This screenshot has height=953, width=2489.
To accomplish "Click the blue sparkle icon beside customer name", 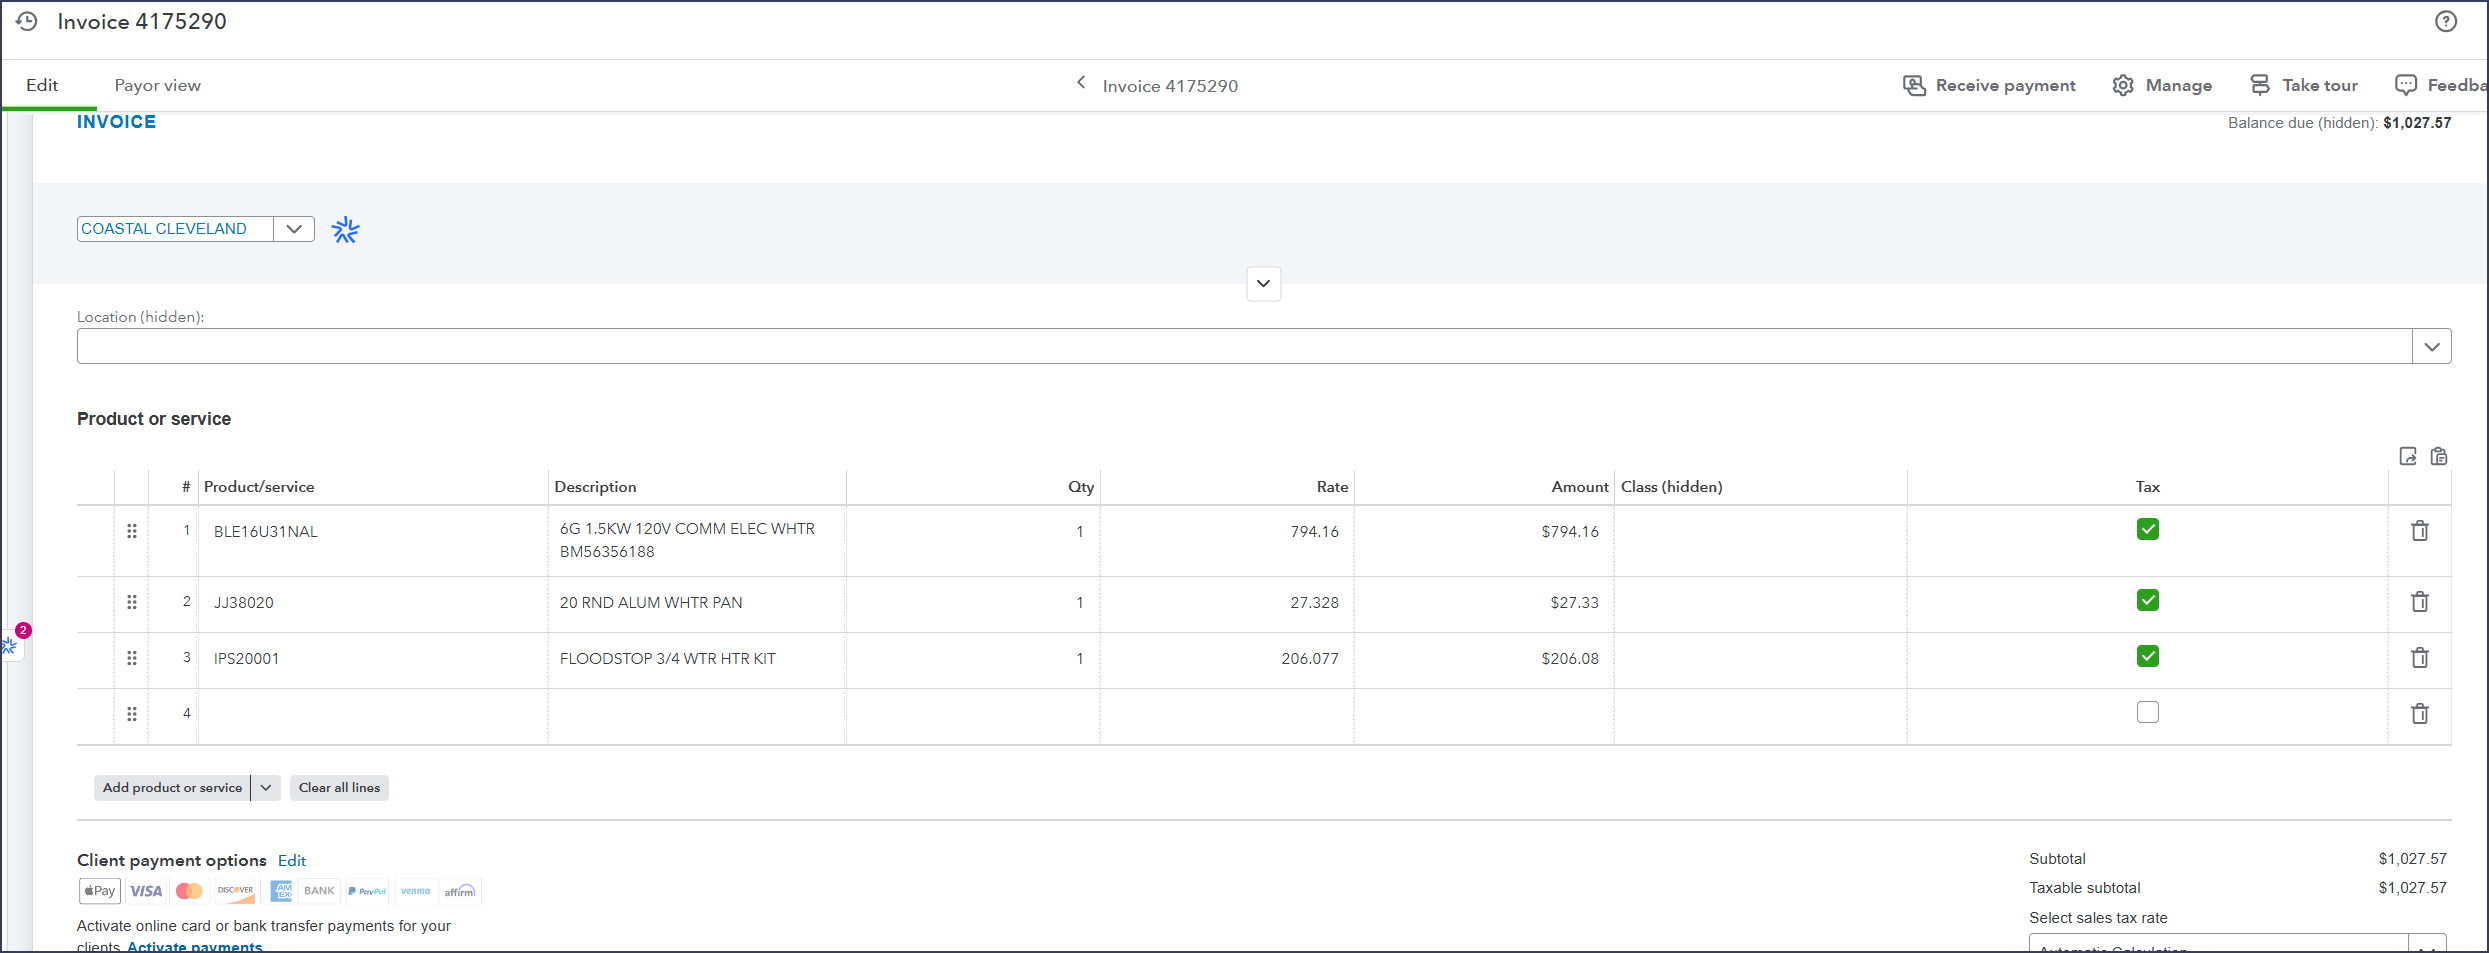I will 346,230.
